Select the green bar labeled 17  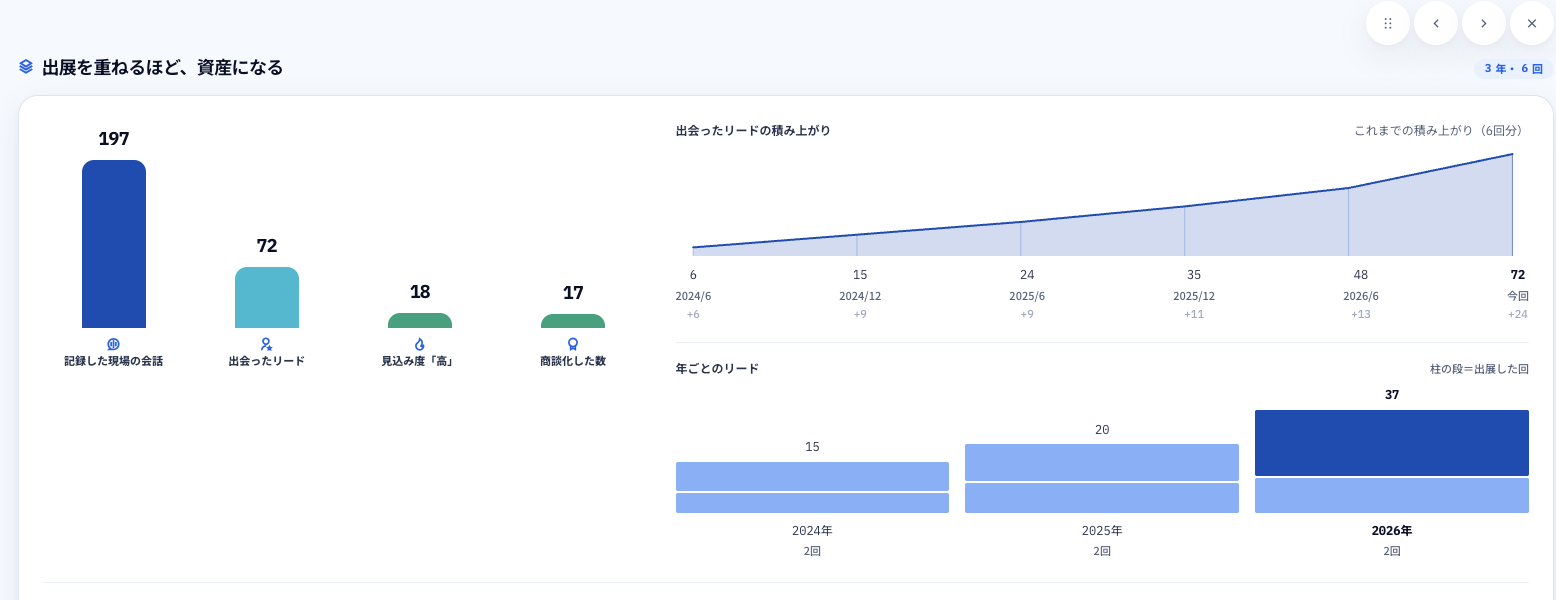click(x=573, y=321)
